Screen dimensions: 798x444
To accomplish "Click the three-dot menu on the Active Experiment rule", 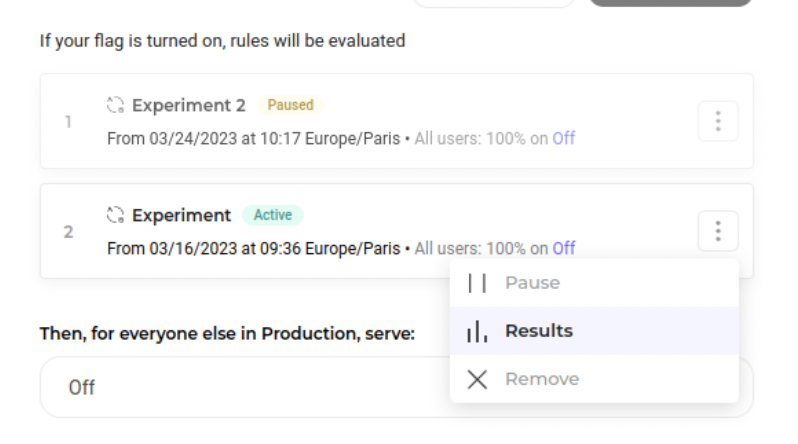I will [x=717, y=231].
